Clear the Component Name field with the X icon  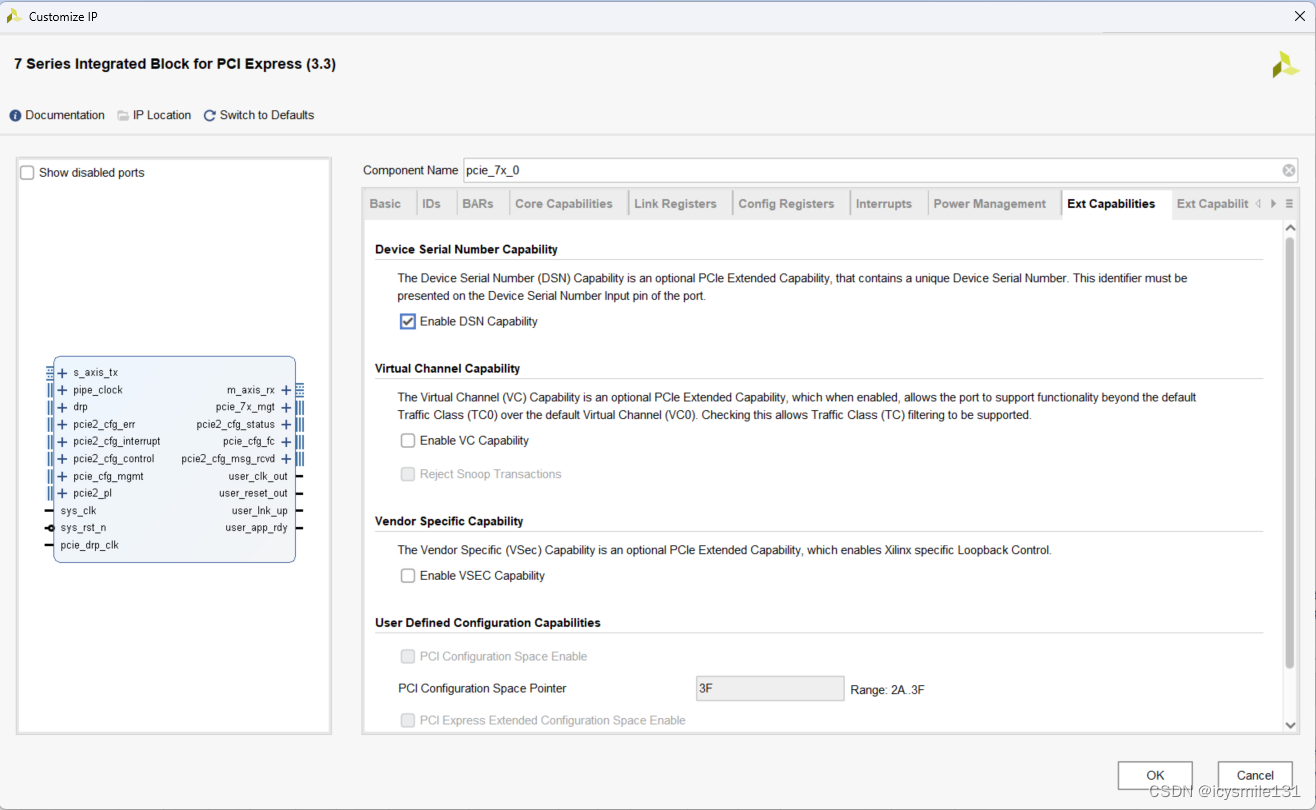[1289, 171]
